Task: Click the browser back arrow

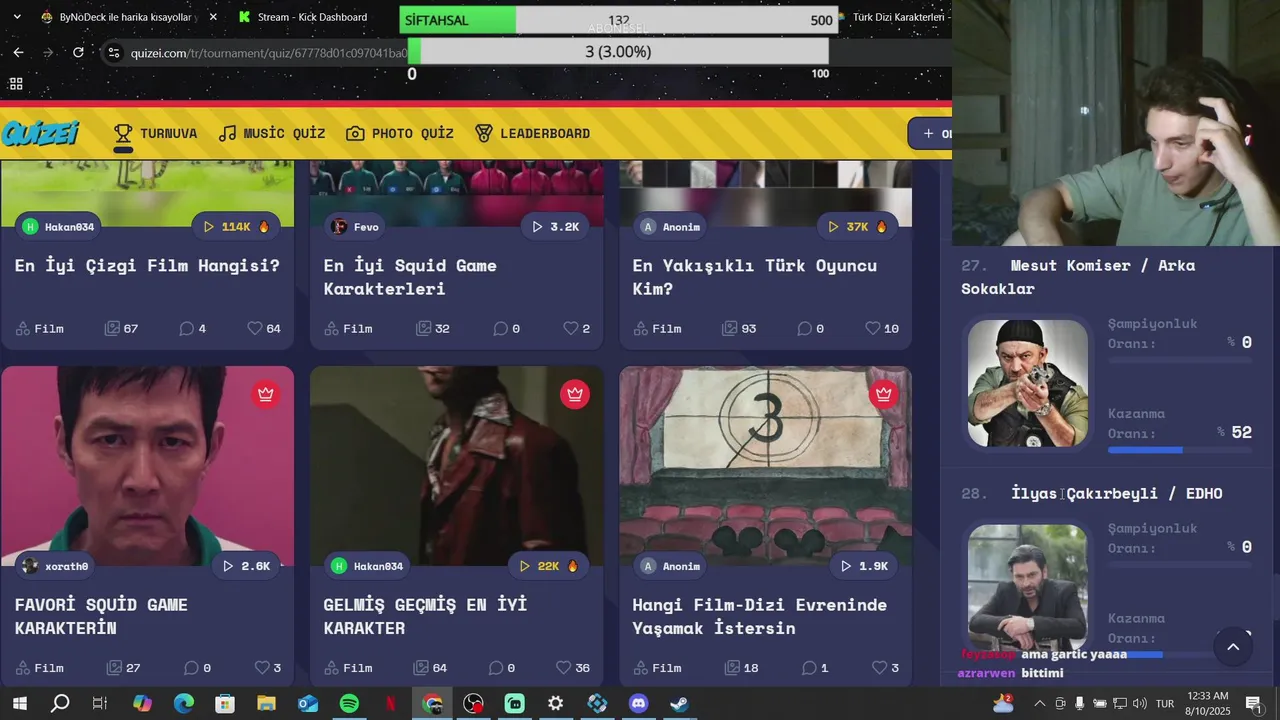Action: coord(18,52)
